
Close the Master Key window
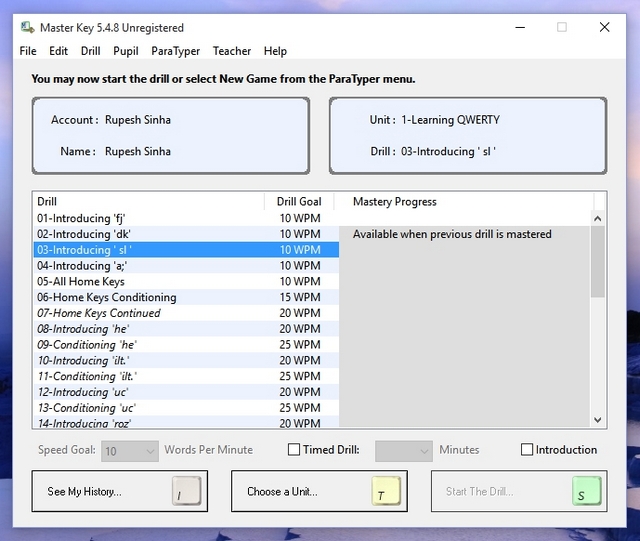[604, 27]
